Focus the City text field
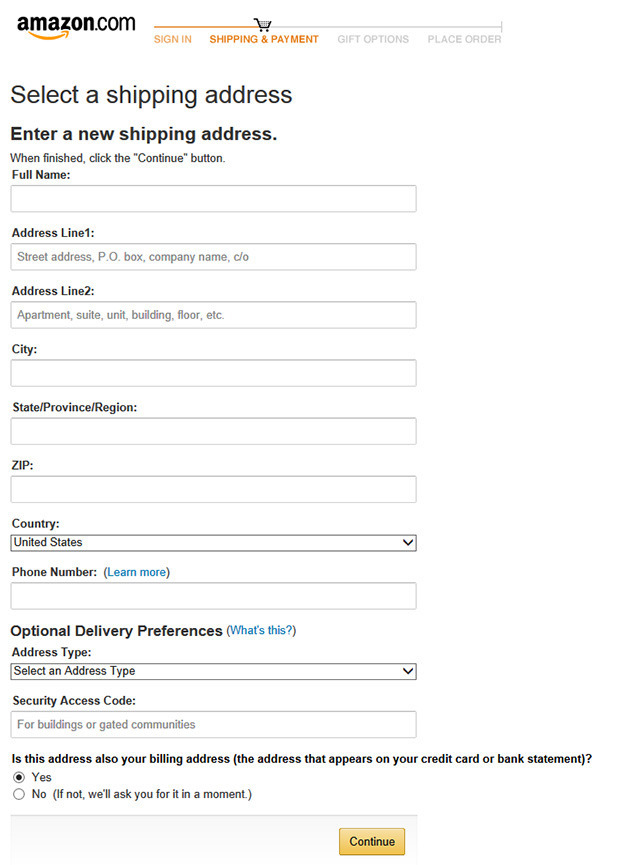 (213, 373)
